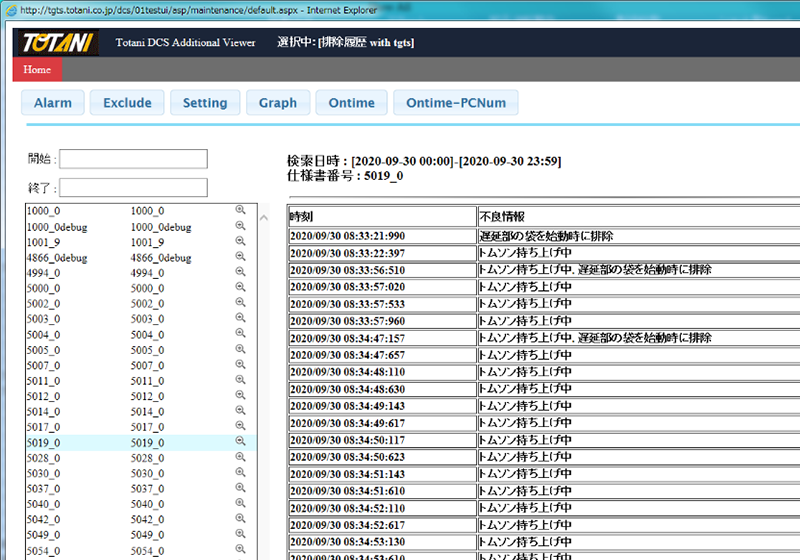Viewport: 800px width, 560px height.
Task: Switch to the Alarm view
Action: point(53,103)
